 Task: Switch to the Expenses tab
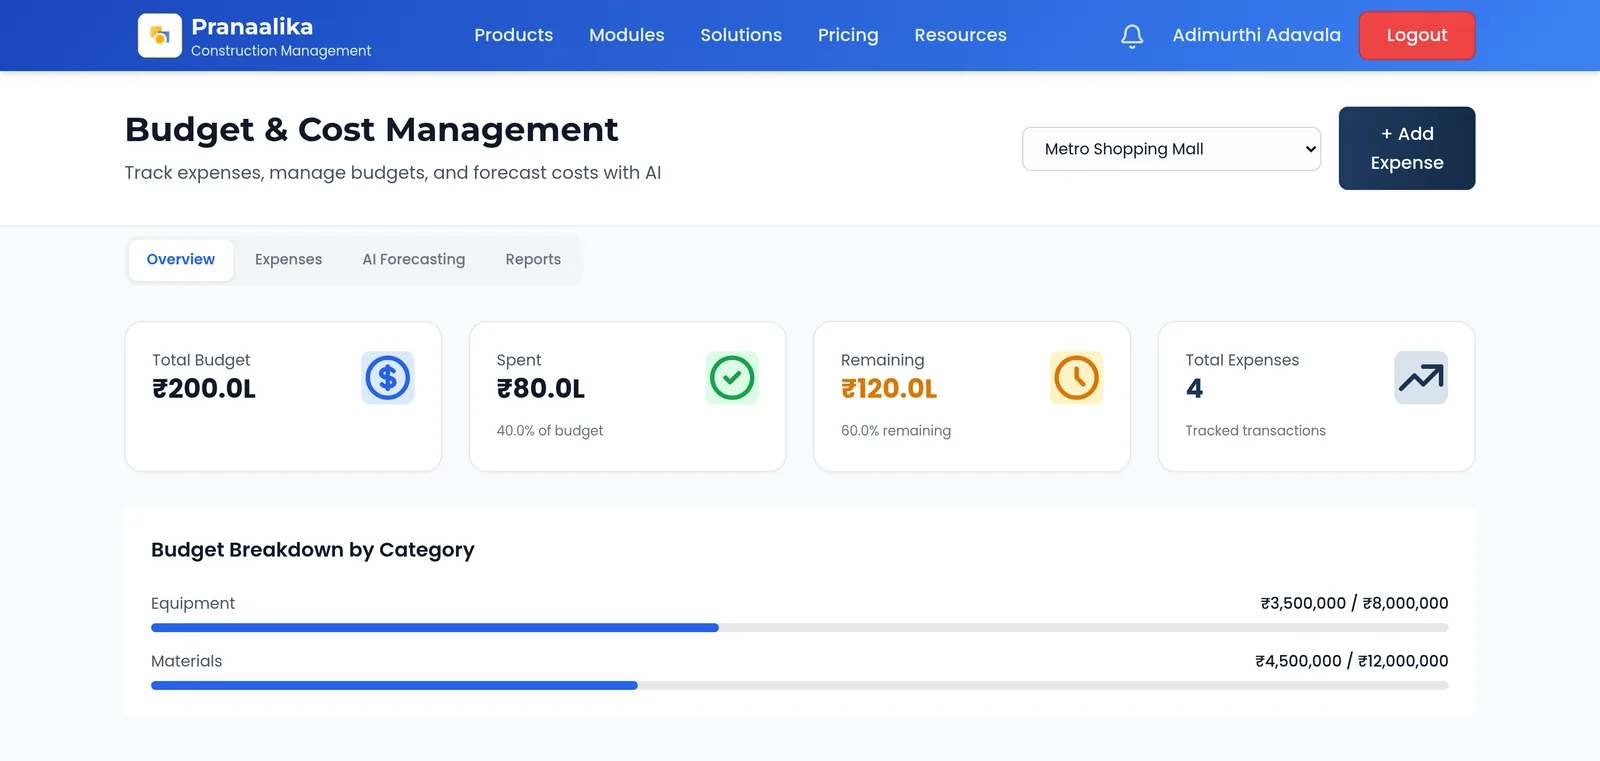288,260
